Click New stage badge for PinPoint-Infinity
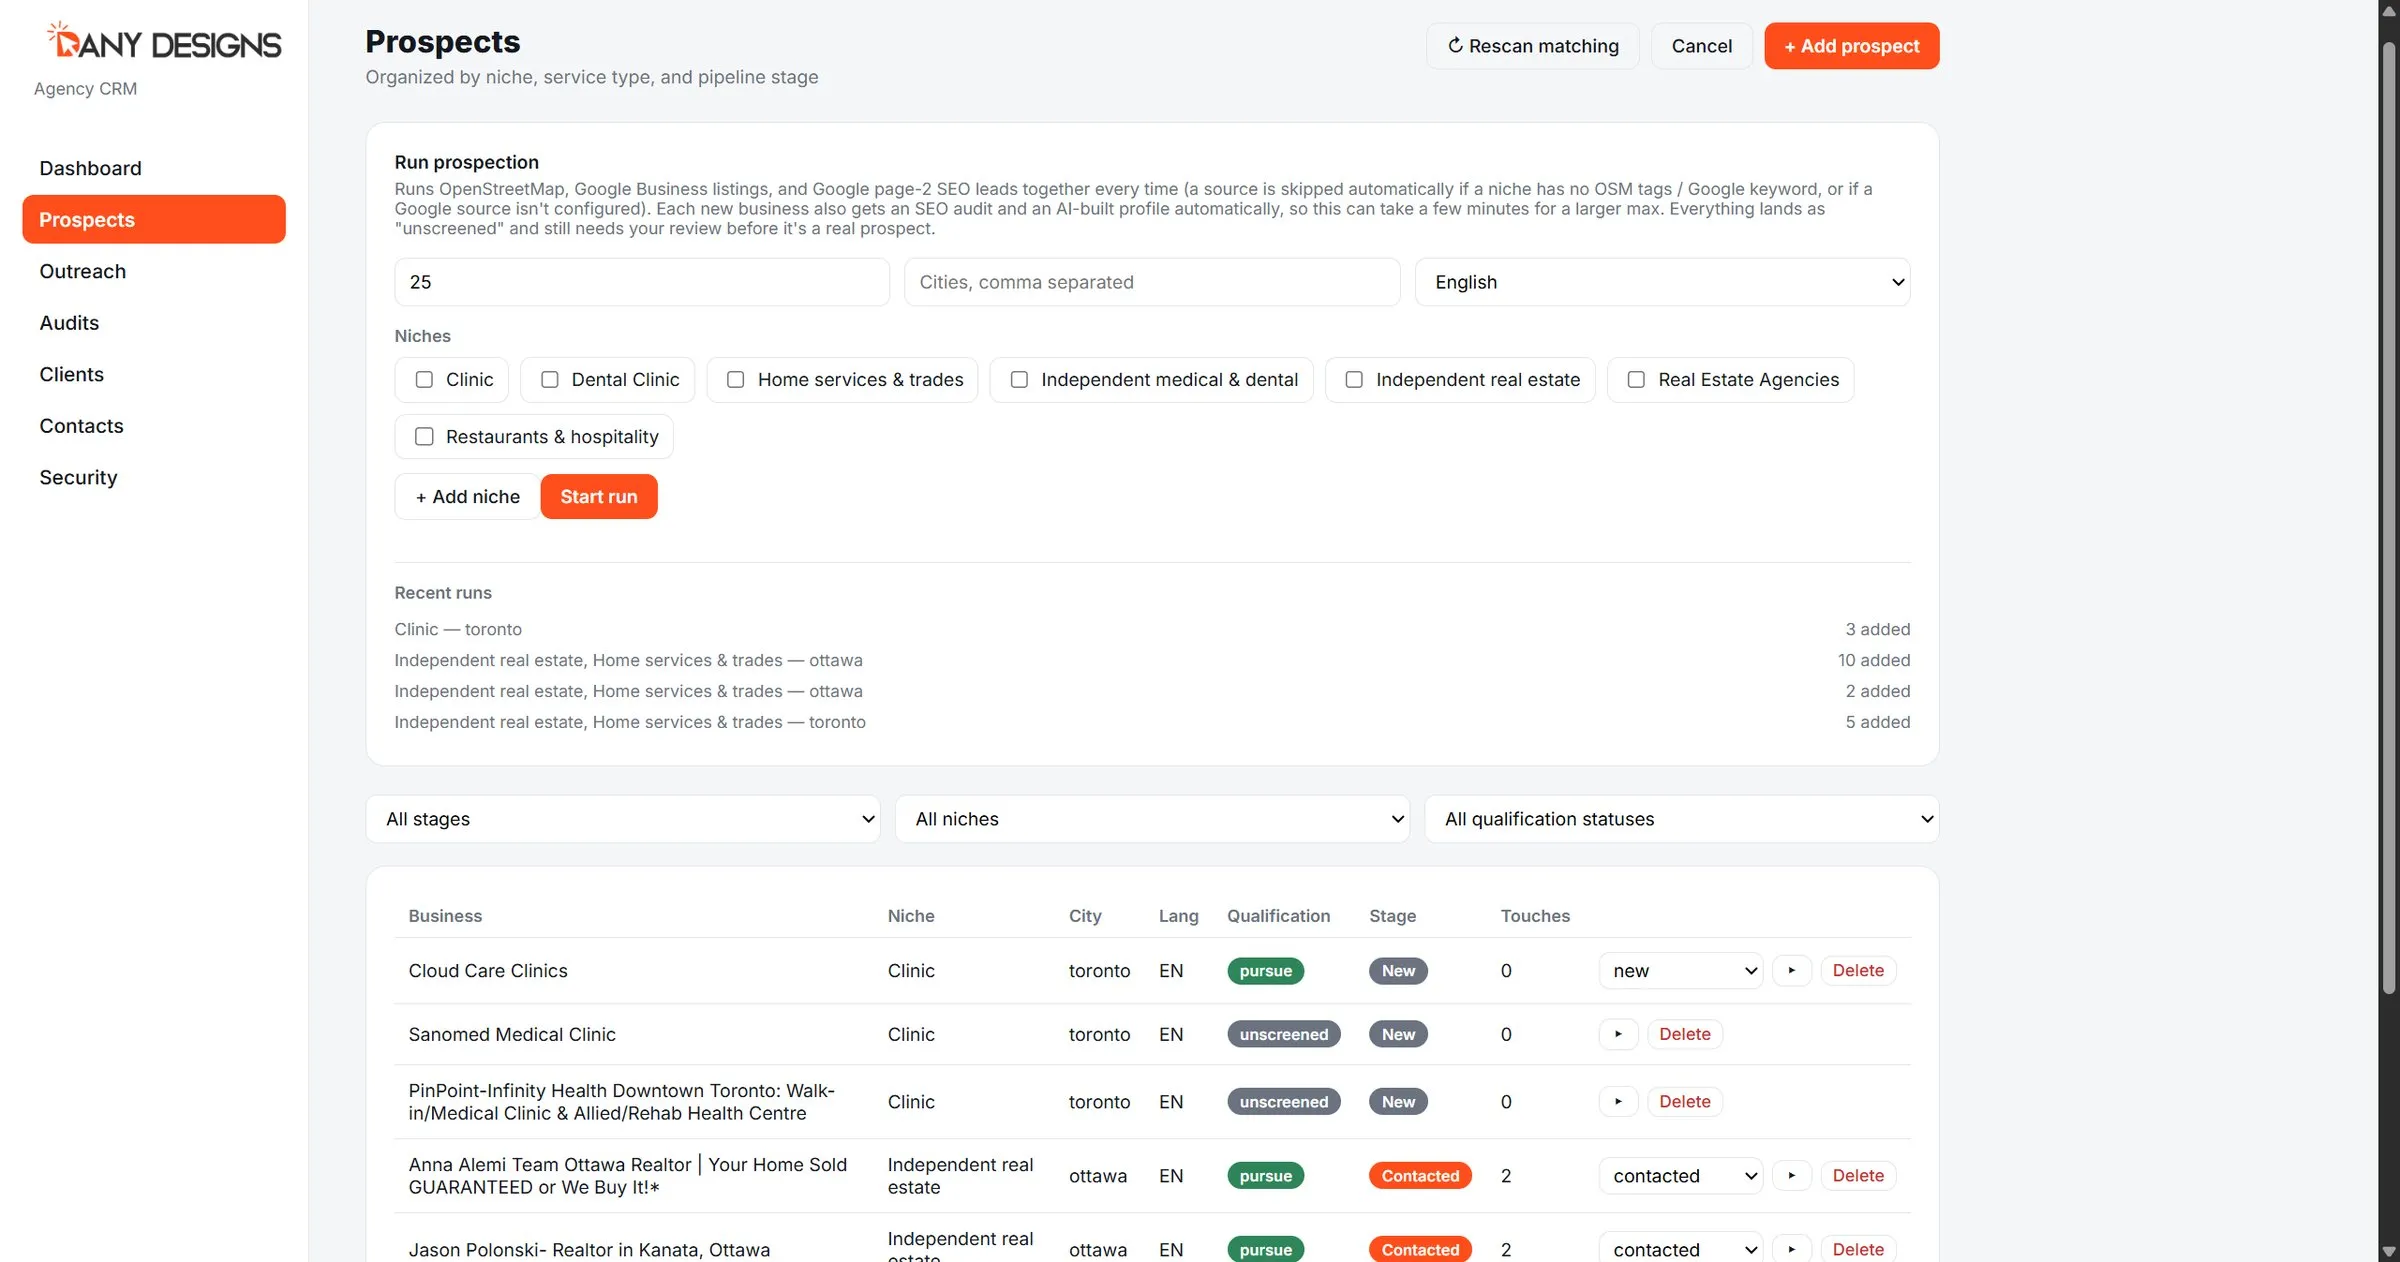This screenshot has width=2400, height=1262. click(1397, 1101)
